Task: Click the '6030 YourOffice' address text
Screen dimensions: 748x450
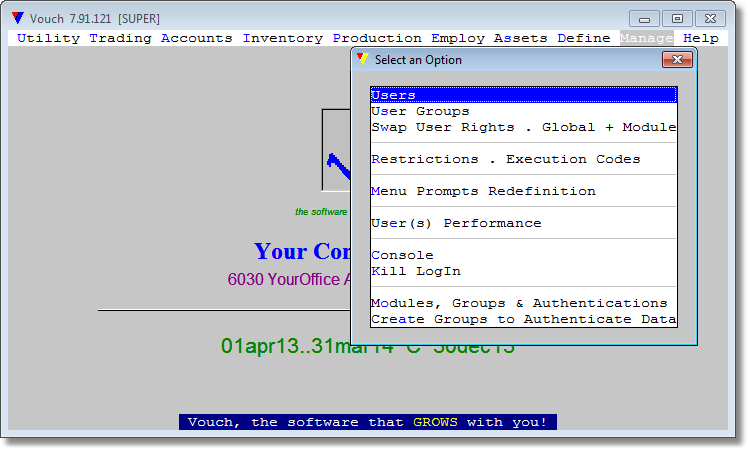Action: (x=289, y=279)
